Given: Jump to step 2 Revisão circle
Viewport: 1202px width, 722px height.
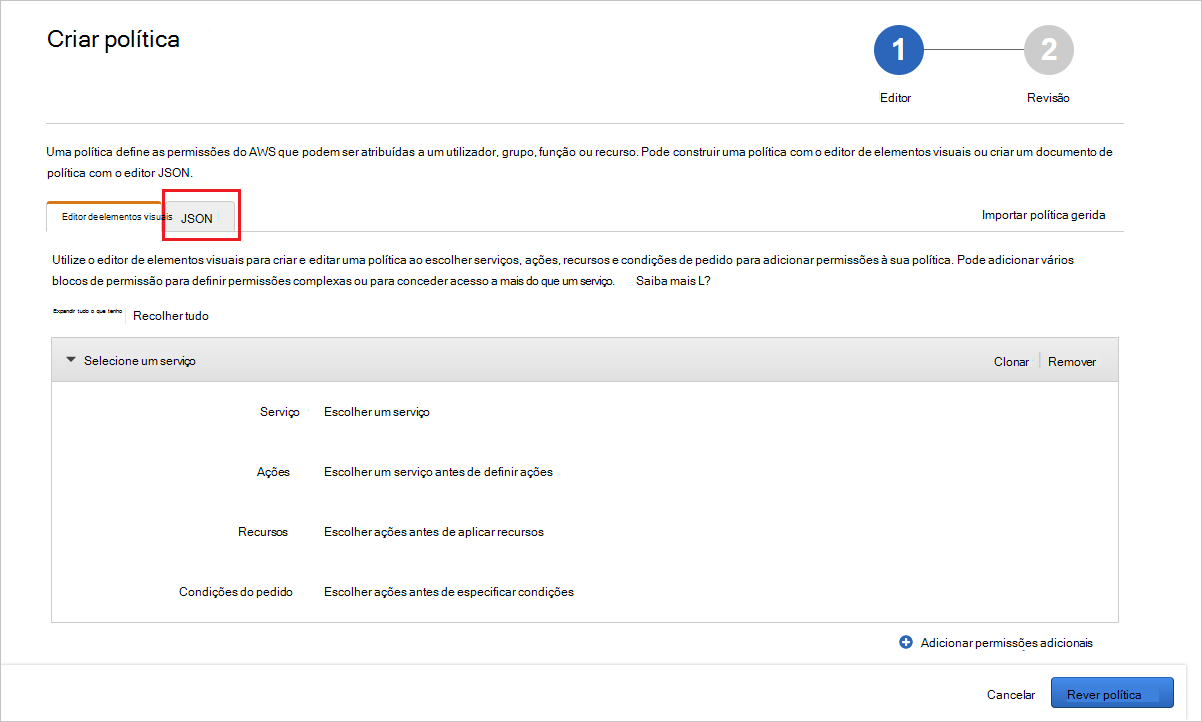Looking at the screenshot, I should pyautogui.click(x=1048, y=49).
